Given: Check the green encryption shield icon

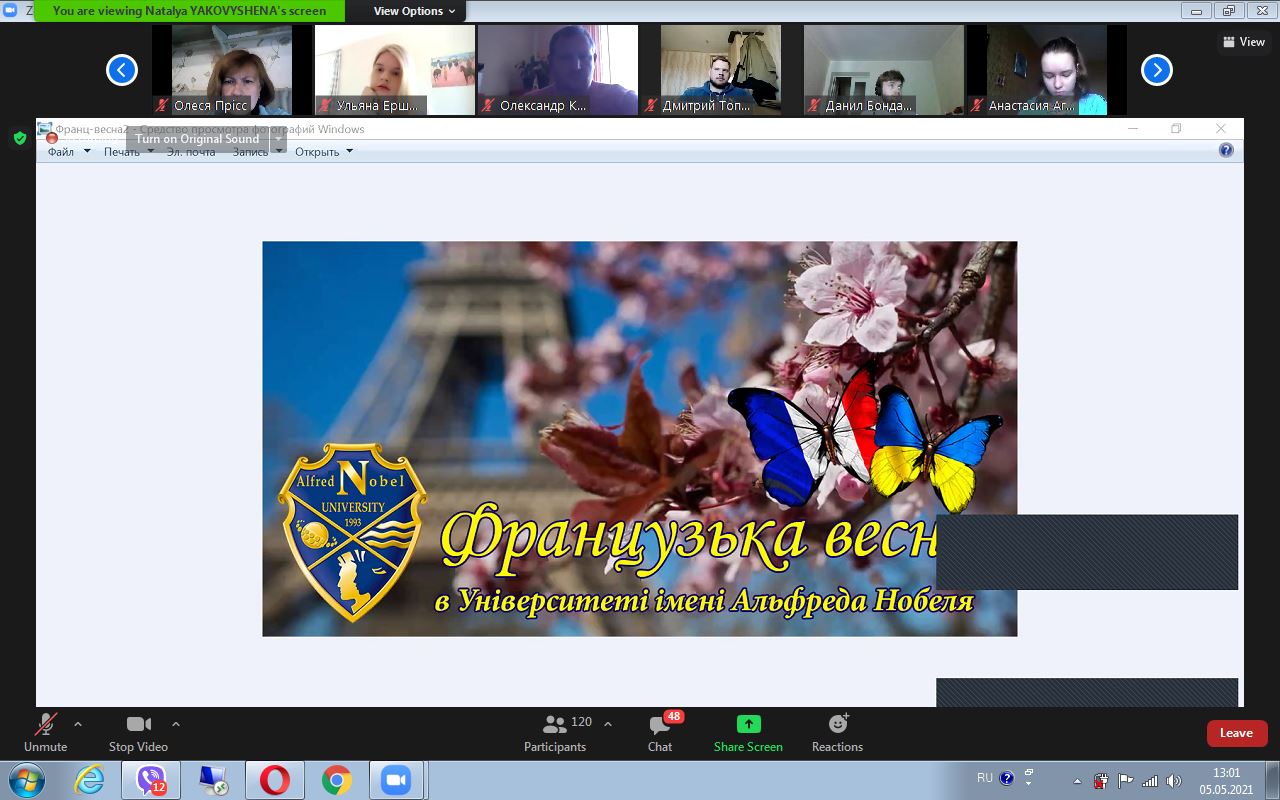Looking at the screenshot, I should [20, 138].
